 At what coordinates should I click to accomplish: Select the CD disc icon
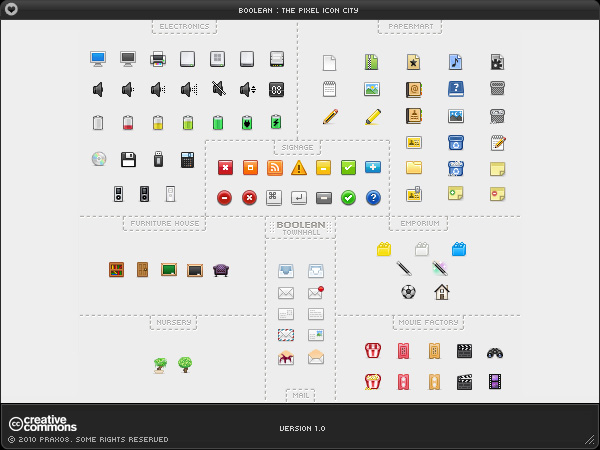(x=98, y=159)
